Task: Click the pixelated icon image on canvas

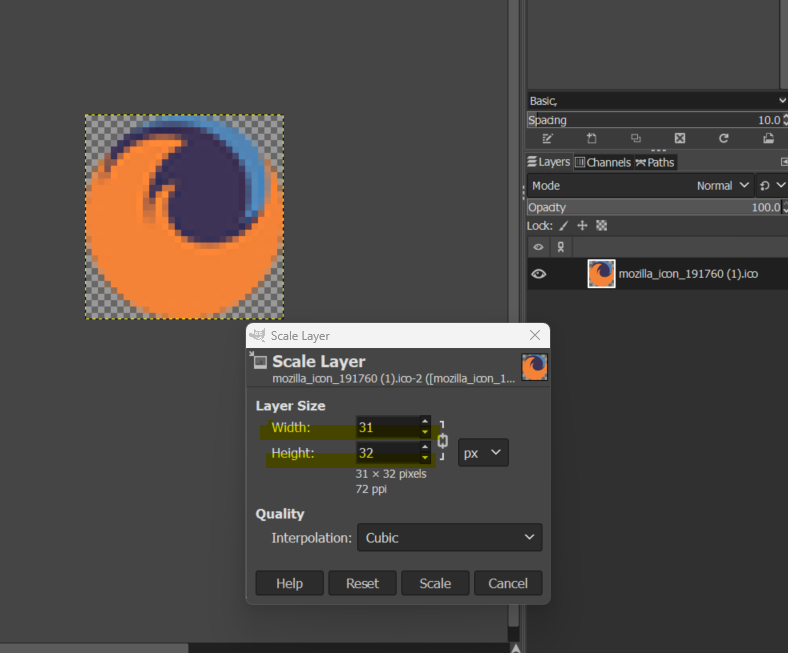Action: (184, 217)
